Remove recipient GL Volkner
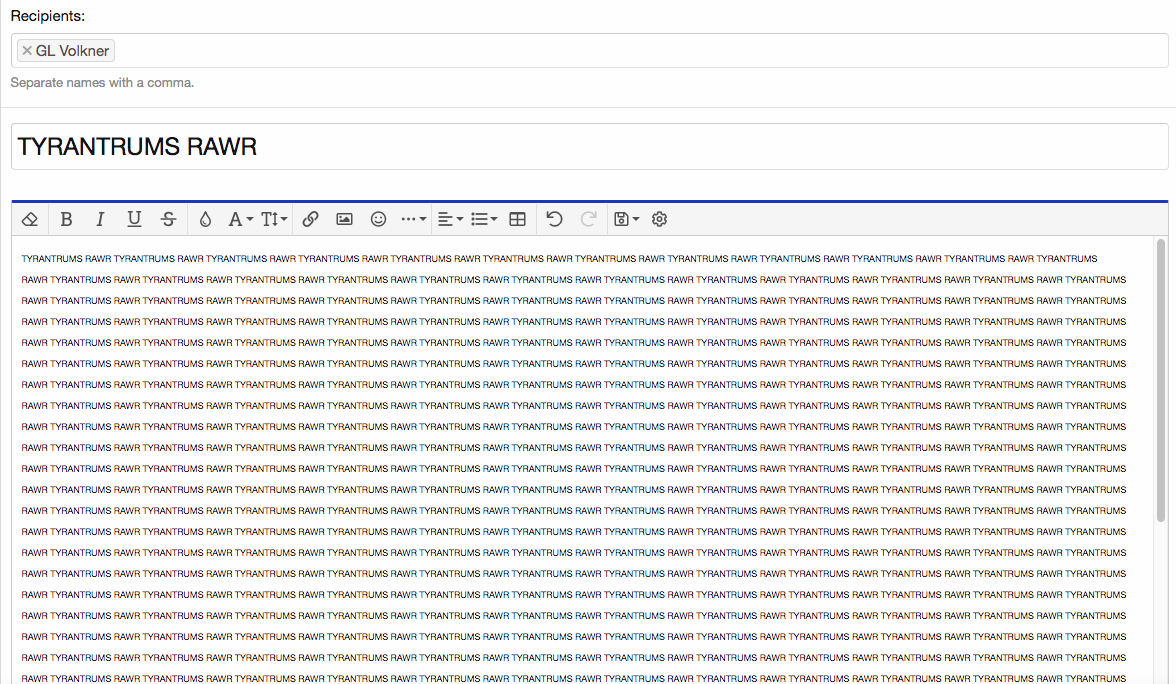This screenshot has width=1176, height=684. (27, 50)
